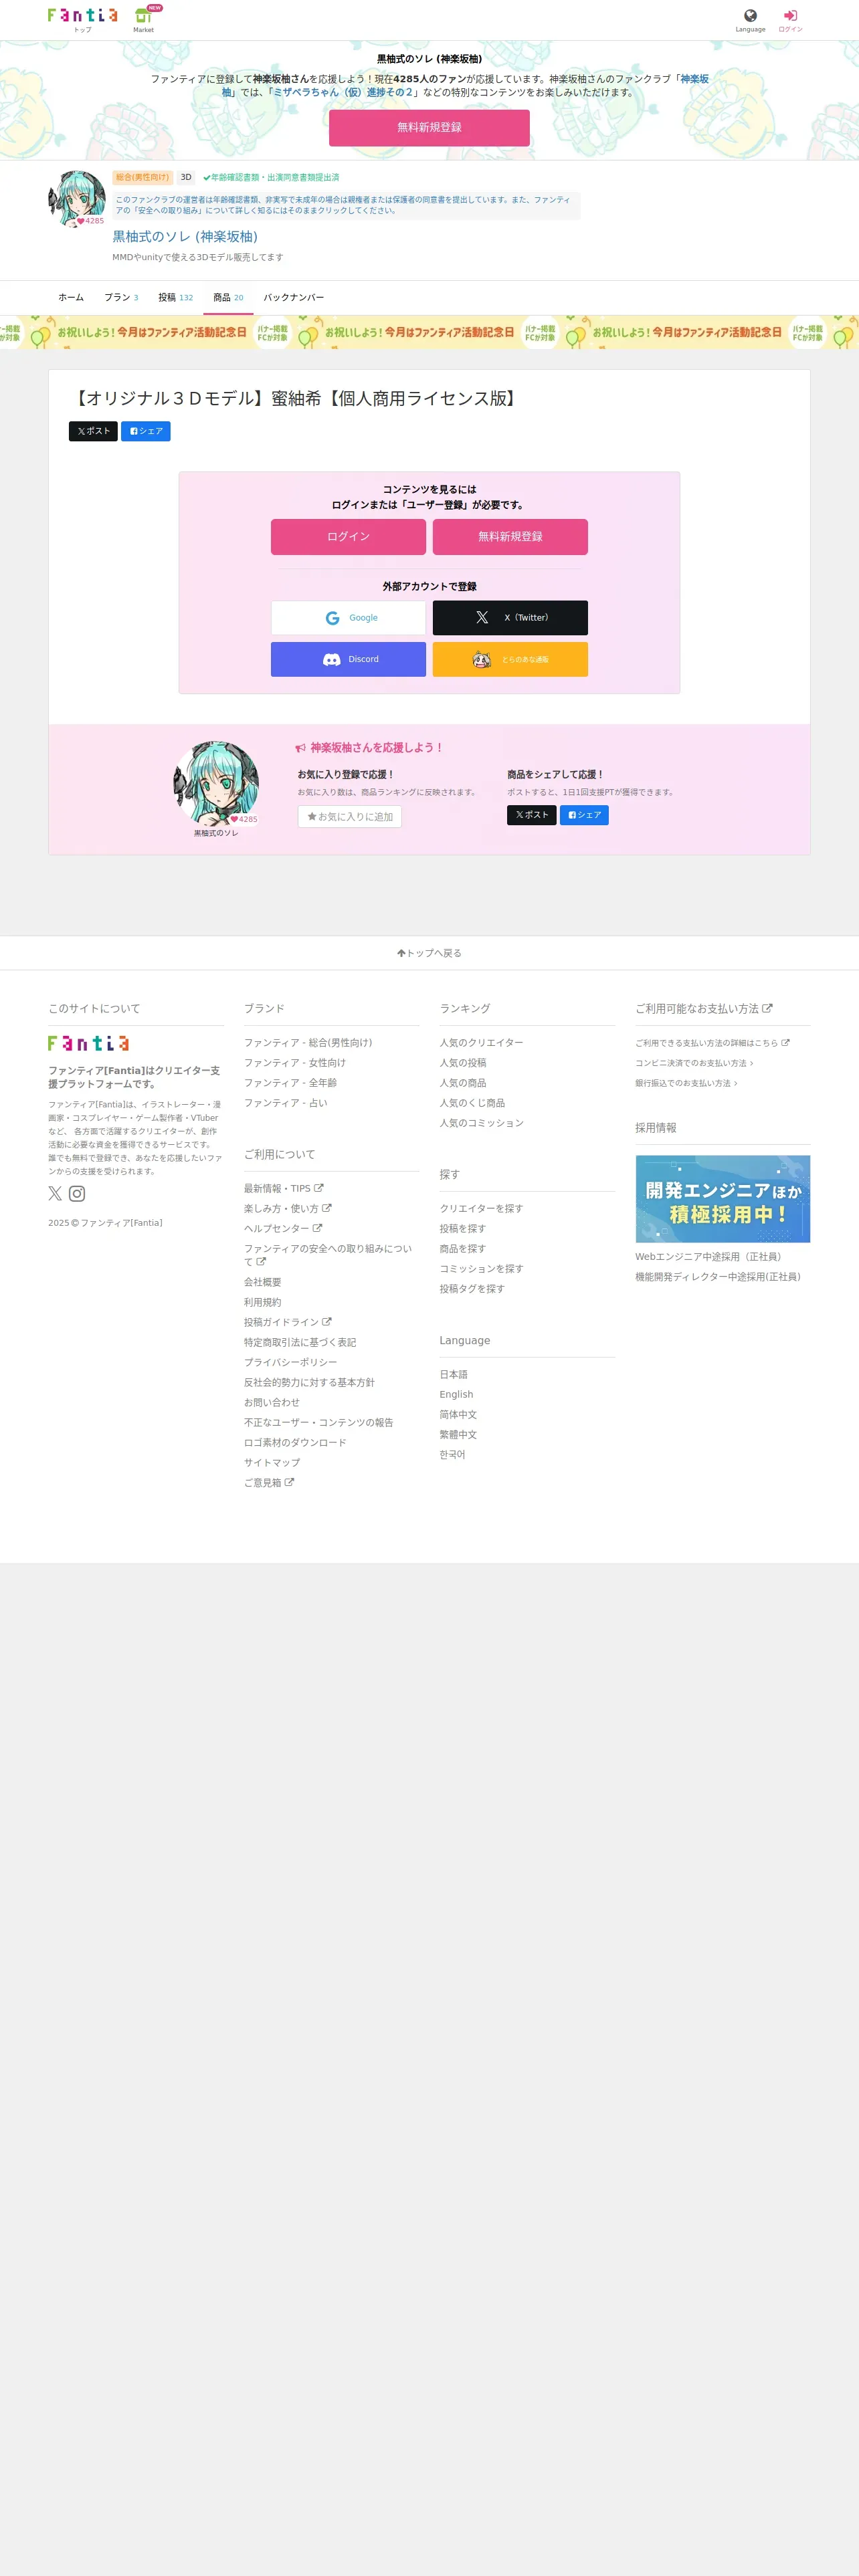The width and height of the screenshot is (859, 2576).
Task: Switch to the 商品 tab
Action: [x=228, y=298]
